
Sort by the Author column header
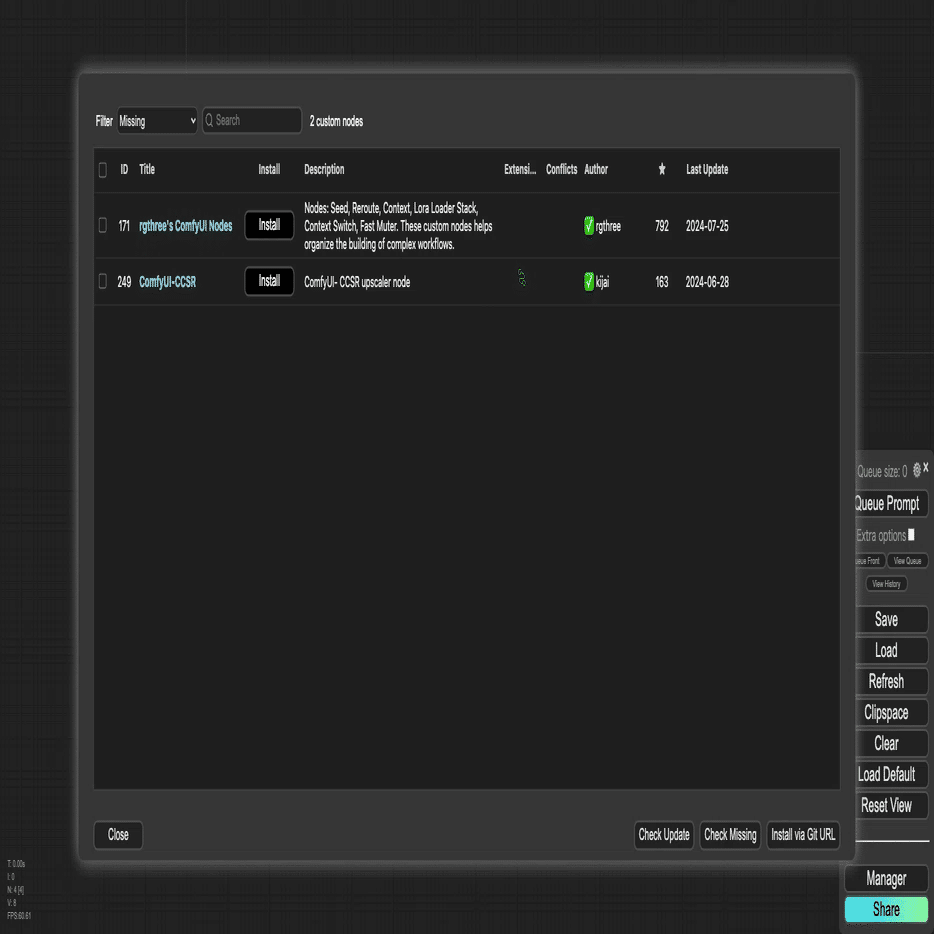[x=596, y=169]
